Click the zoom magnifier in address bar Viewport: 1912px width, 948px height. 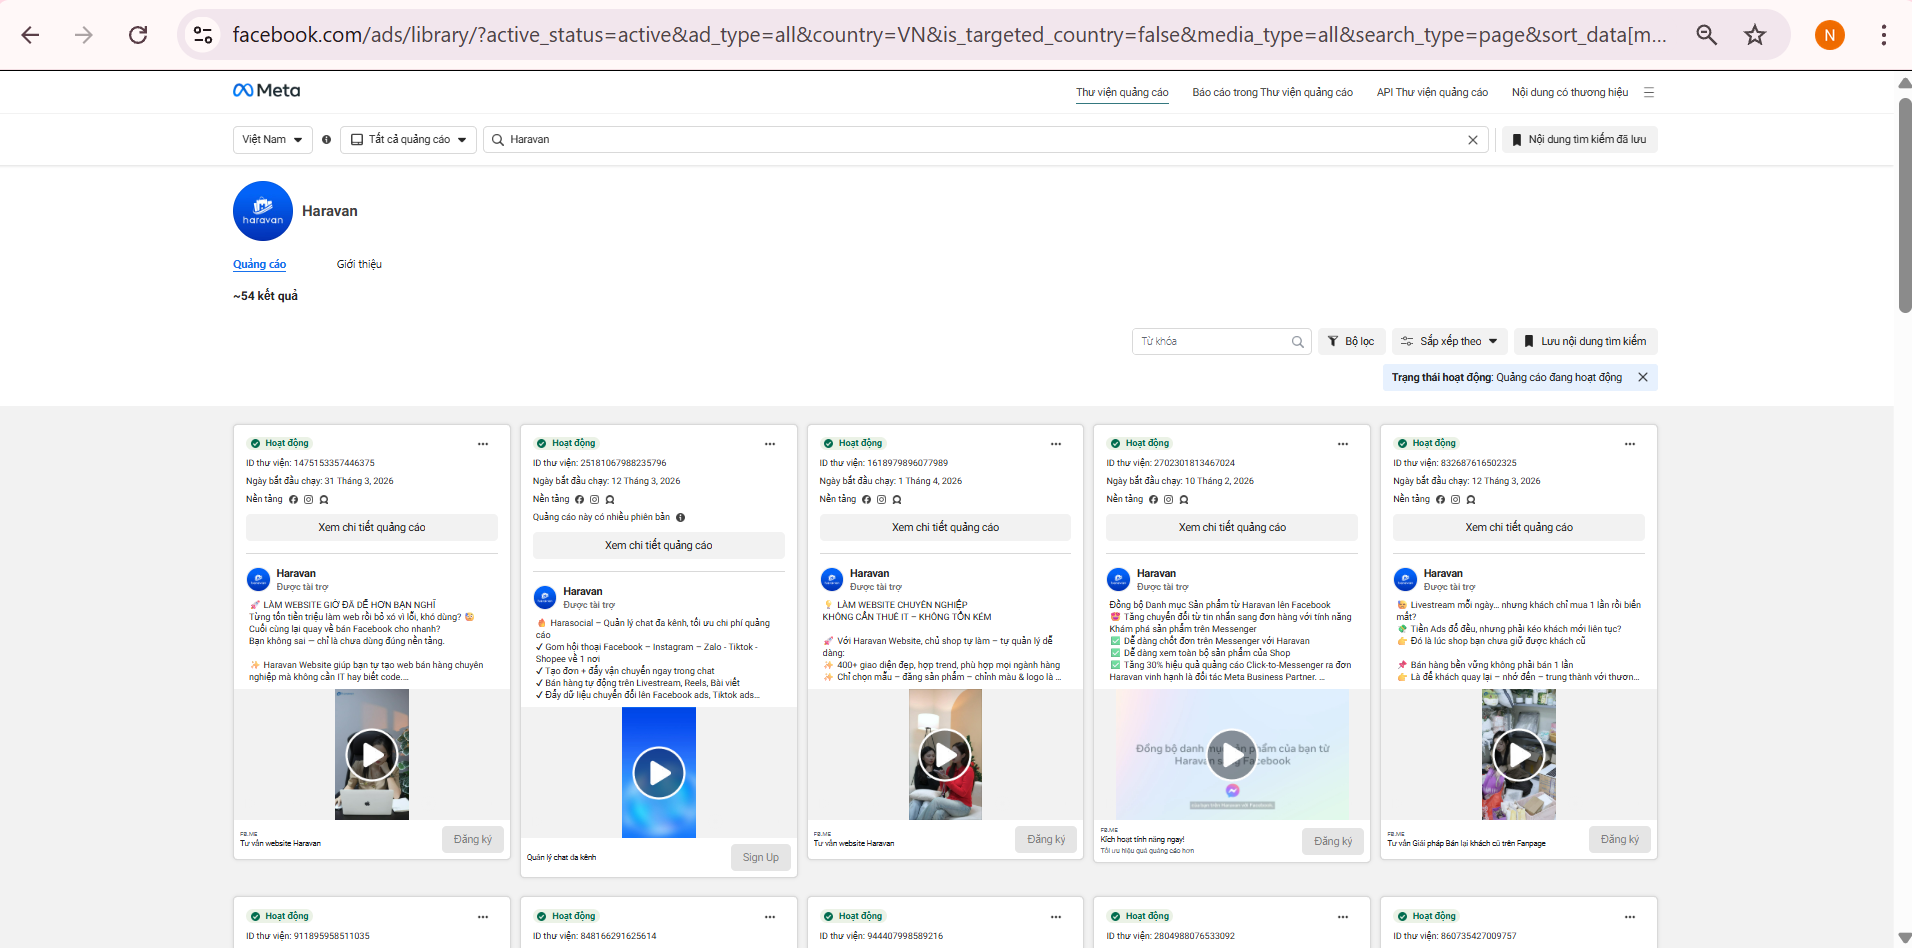1707,35
